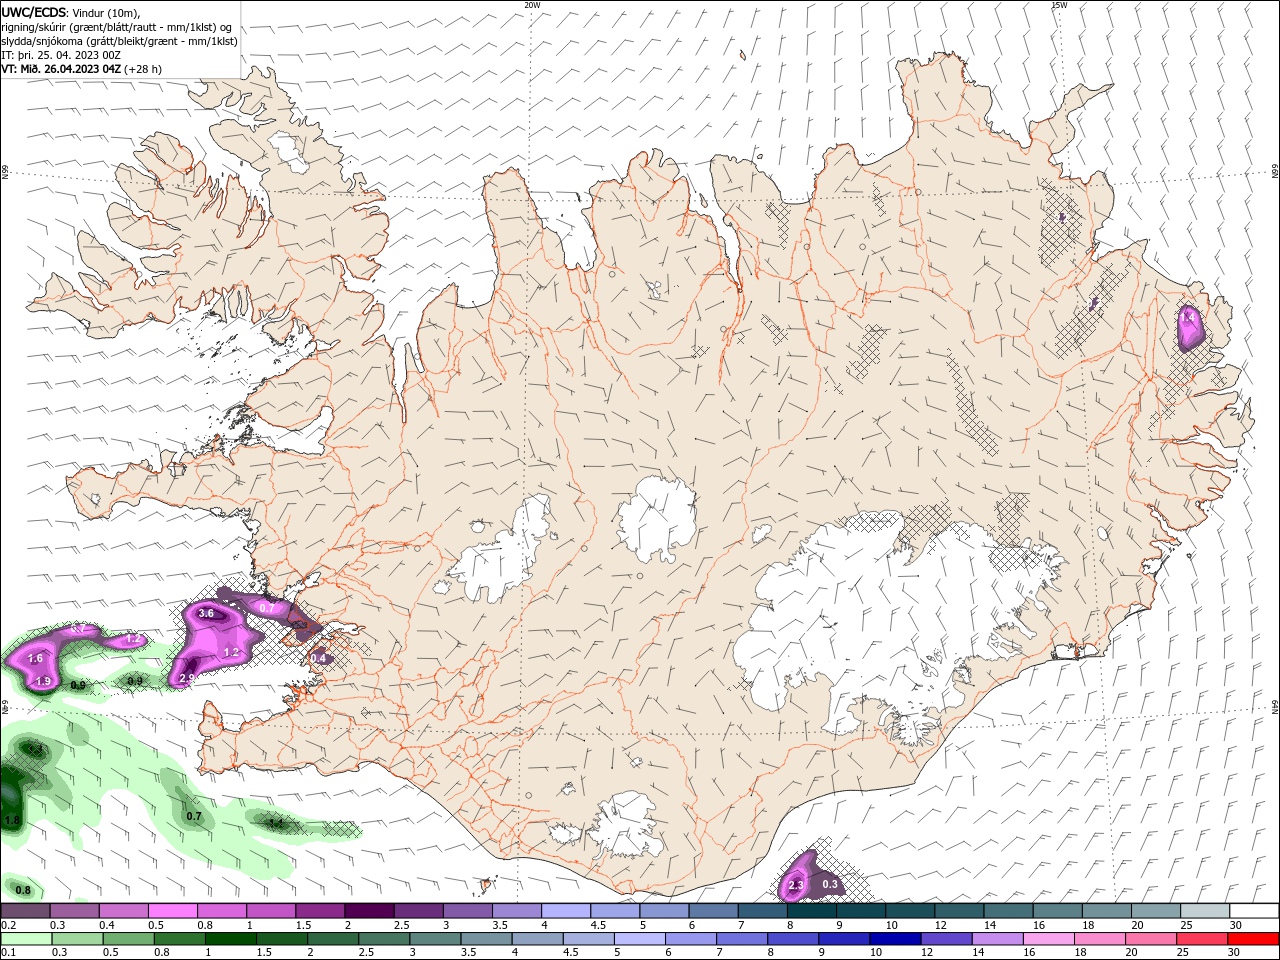Pick the deep blue bottom-row swatch between 10 and 12

pyautogui.click(x=894, y=939)
